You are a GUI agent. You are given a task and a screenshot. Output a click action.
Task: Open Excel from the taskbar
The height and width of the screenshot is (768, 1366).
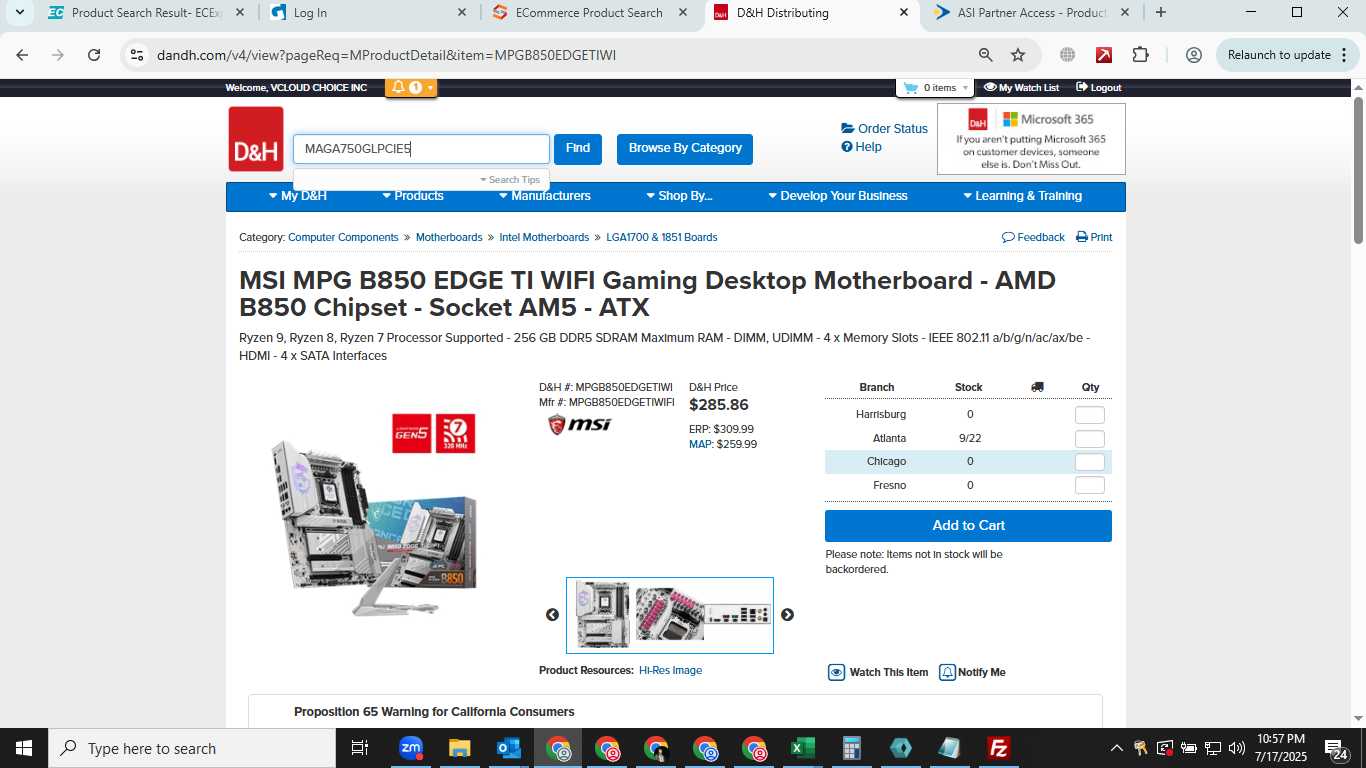pos(802,748)
